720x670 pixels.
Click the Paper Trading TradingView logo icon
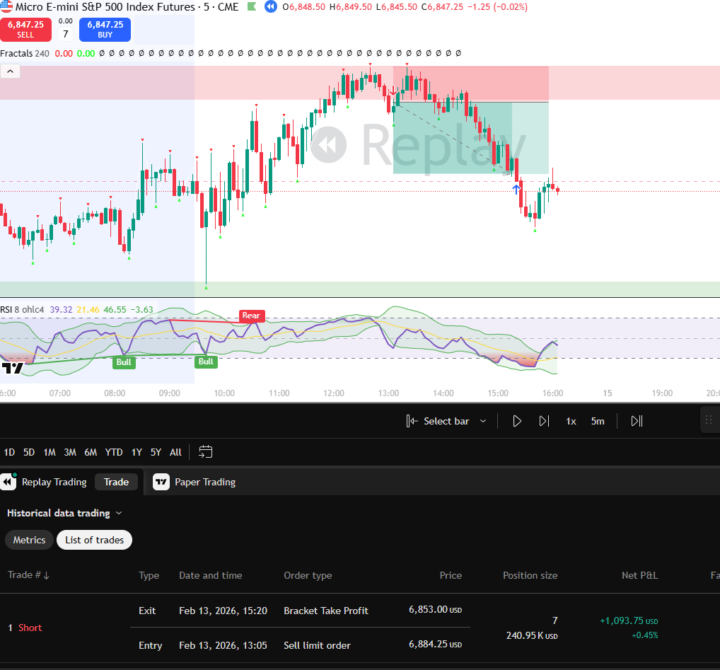(161, 482)
